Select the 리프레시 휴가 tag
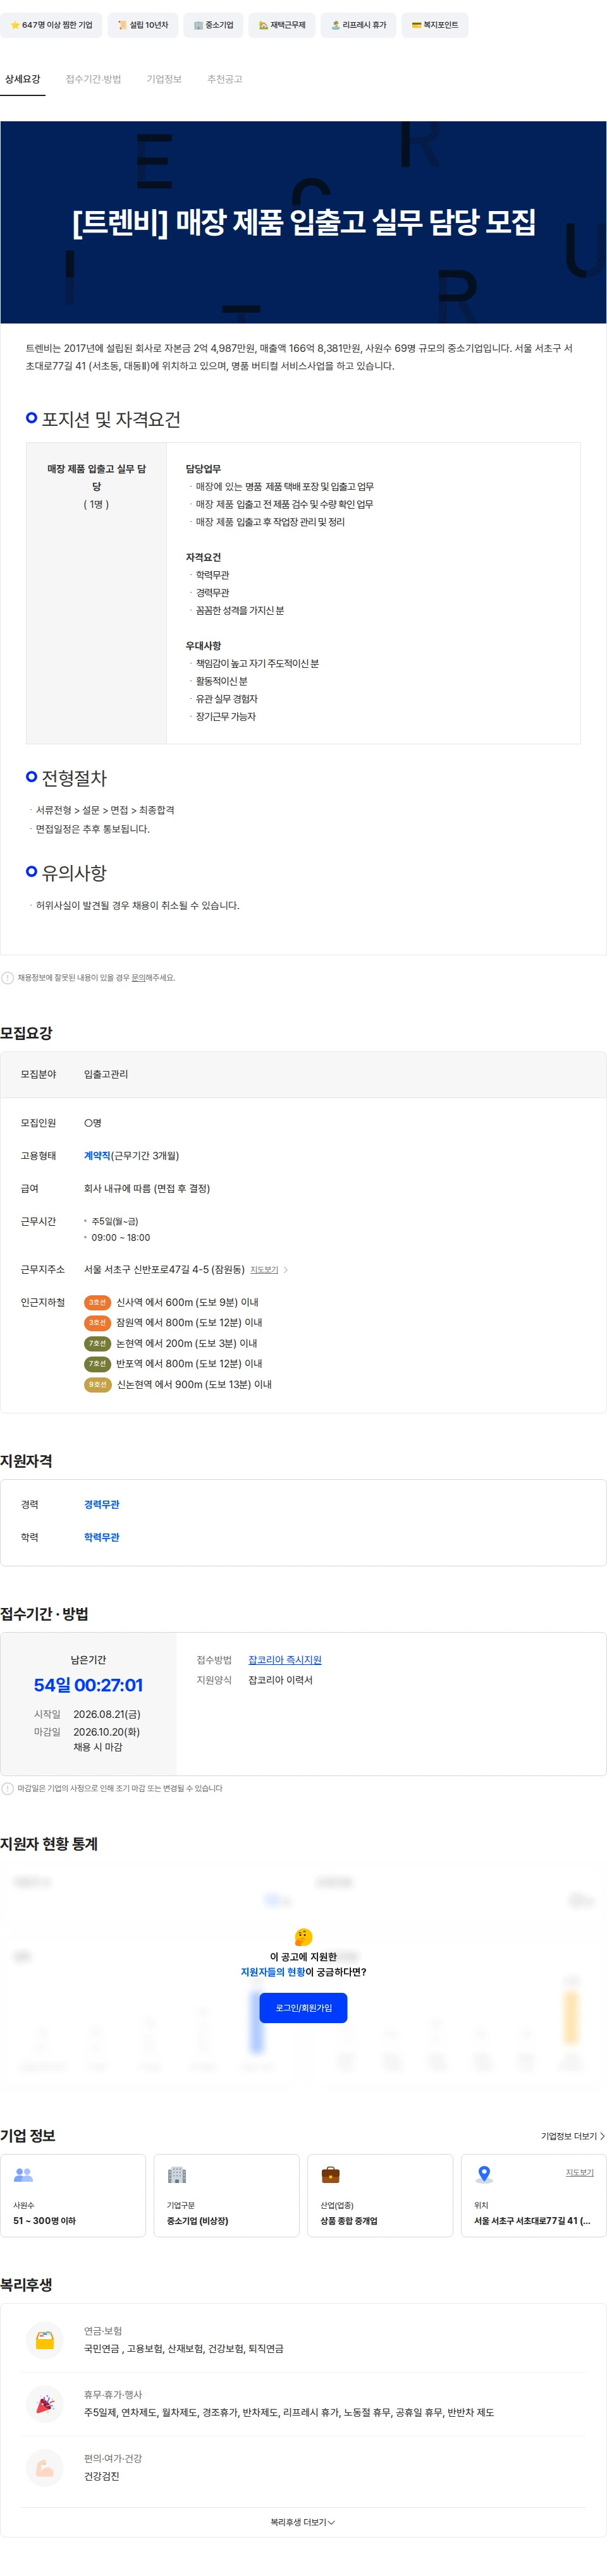607x2576 pixels. tap(359, 25)
